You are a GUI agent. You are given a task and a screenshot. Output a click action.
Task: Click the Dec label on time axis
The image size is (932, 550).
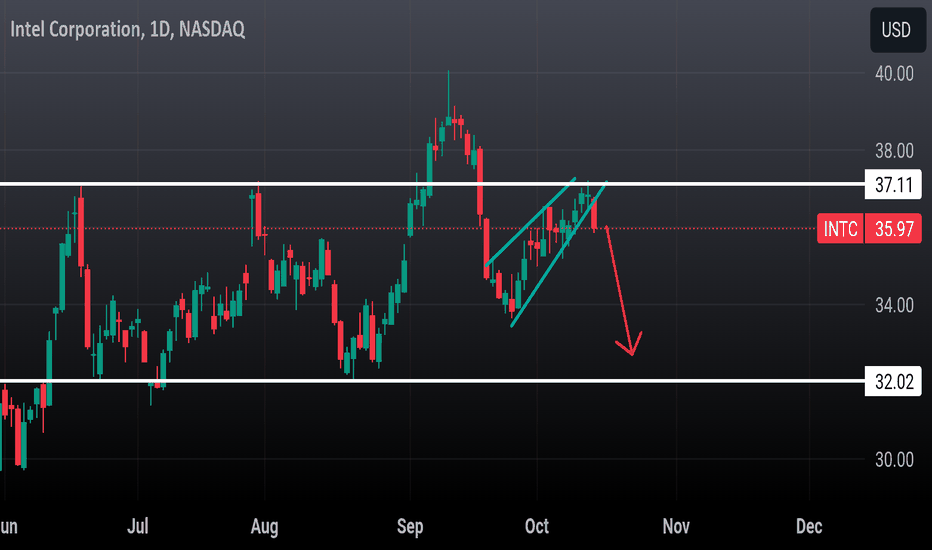pyautogui.click(x=809, y=526)
